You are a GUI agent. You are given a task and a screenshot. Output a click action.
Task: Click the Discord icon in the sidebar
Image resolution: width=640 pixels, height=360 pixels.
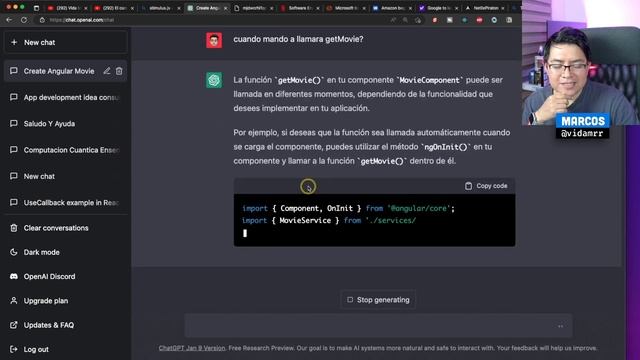click(13, 276)
